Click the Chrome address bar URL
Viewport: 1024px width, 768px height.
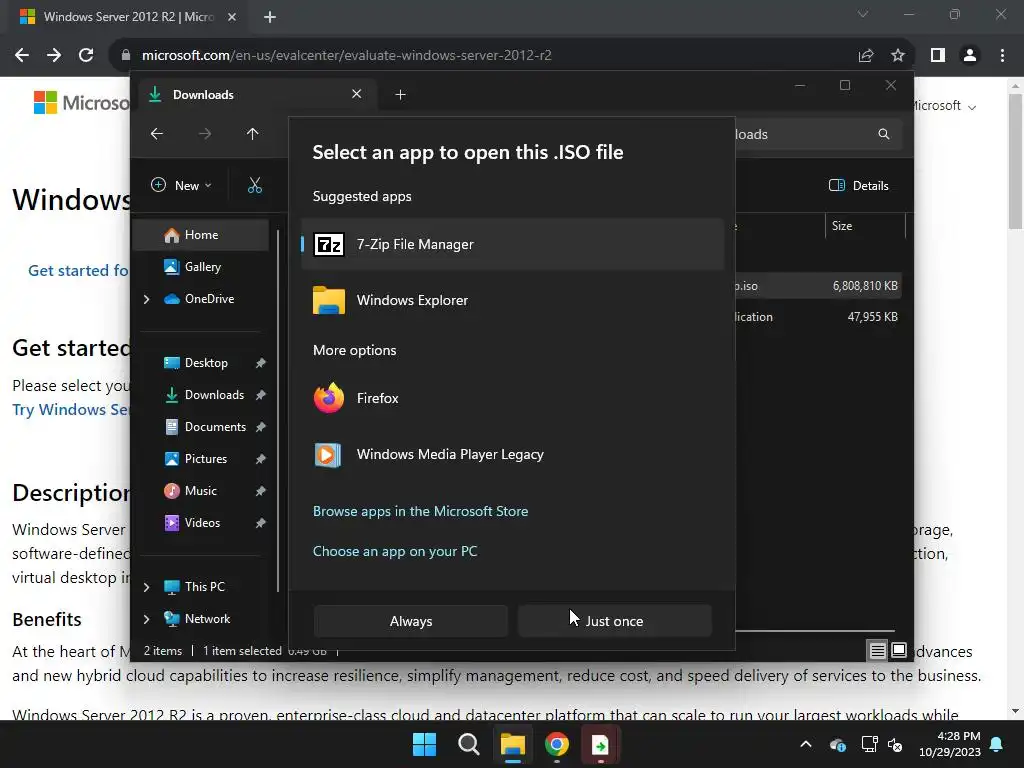pyautogui.click(x=346, y=56)
